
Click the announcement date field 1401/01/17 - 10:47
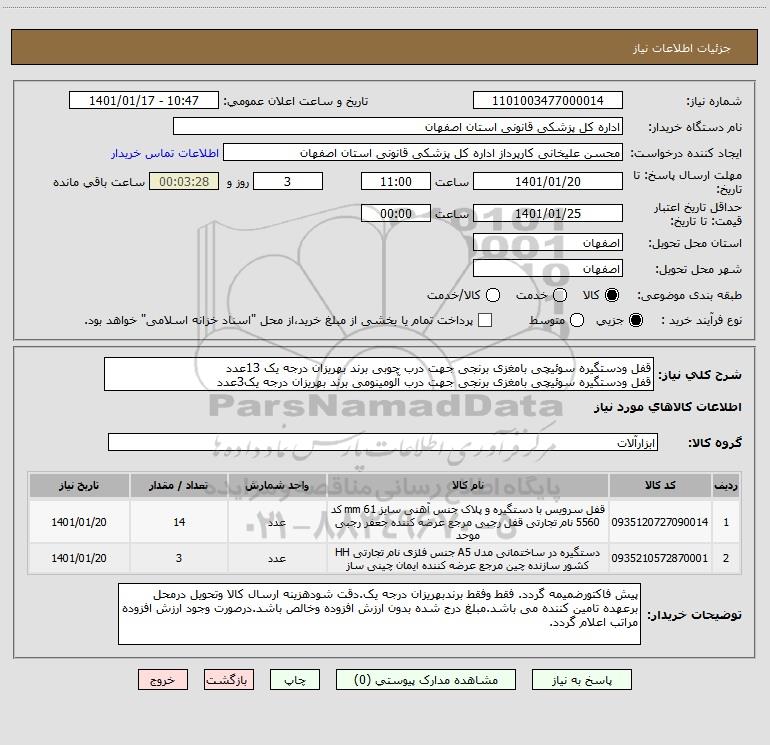(x=144, y=100)
